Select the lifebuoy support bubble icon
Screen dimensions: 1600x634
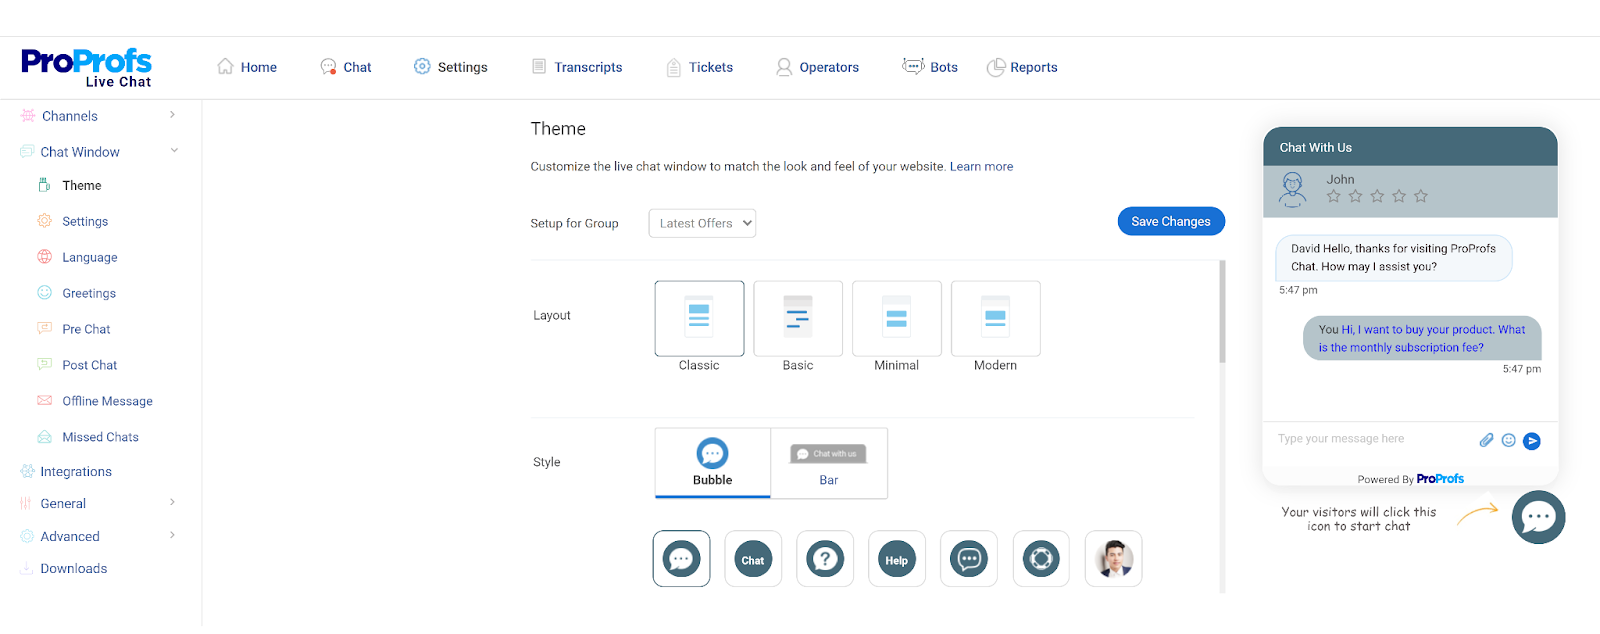point(1041,559)
